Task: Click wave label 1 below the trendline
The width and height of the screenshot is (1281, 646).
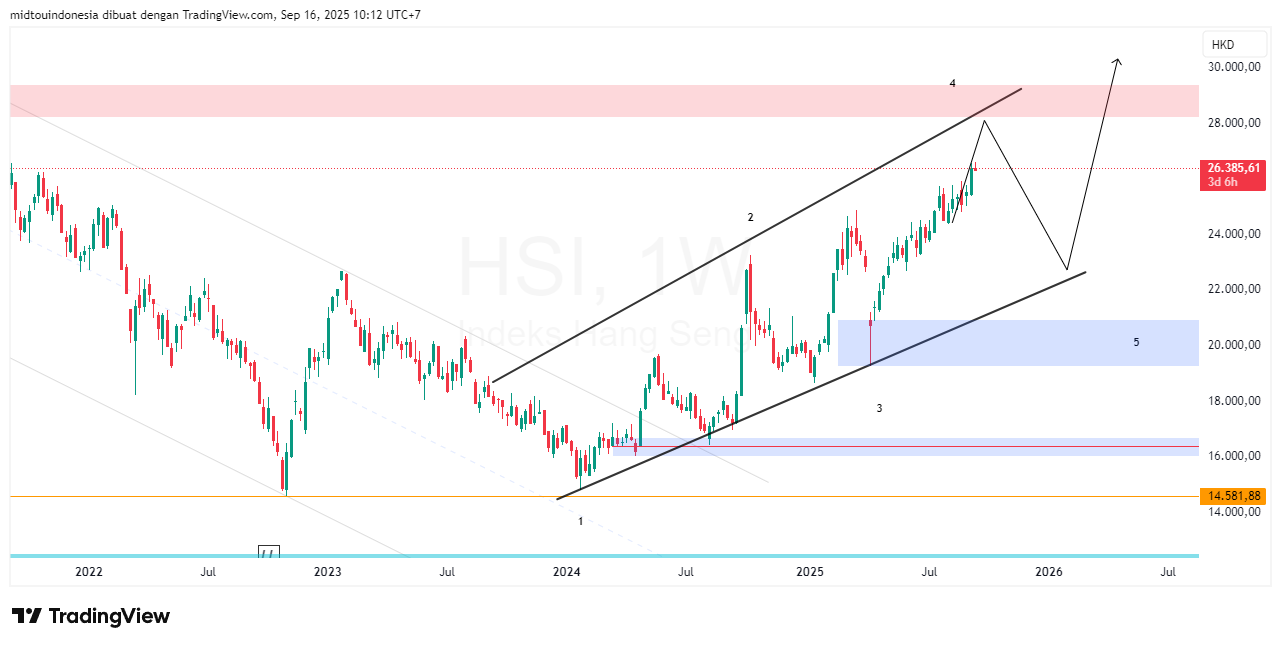Action: tap(580, 521)
